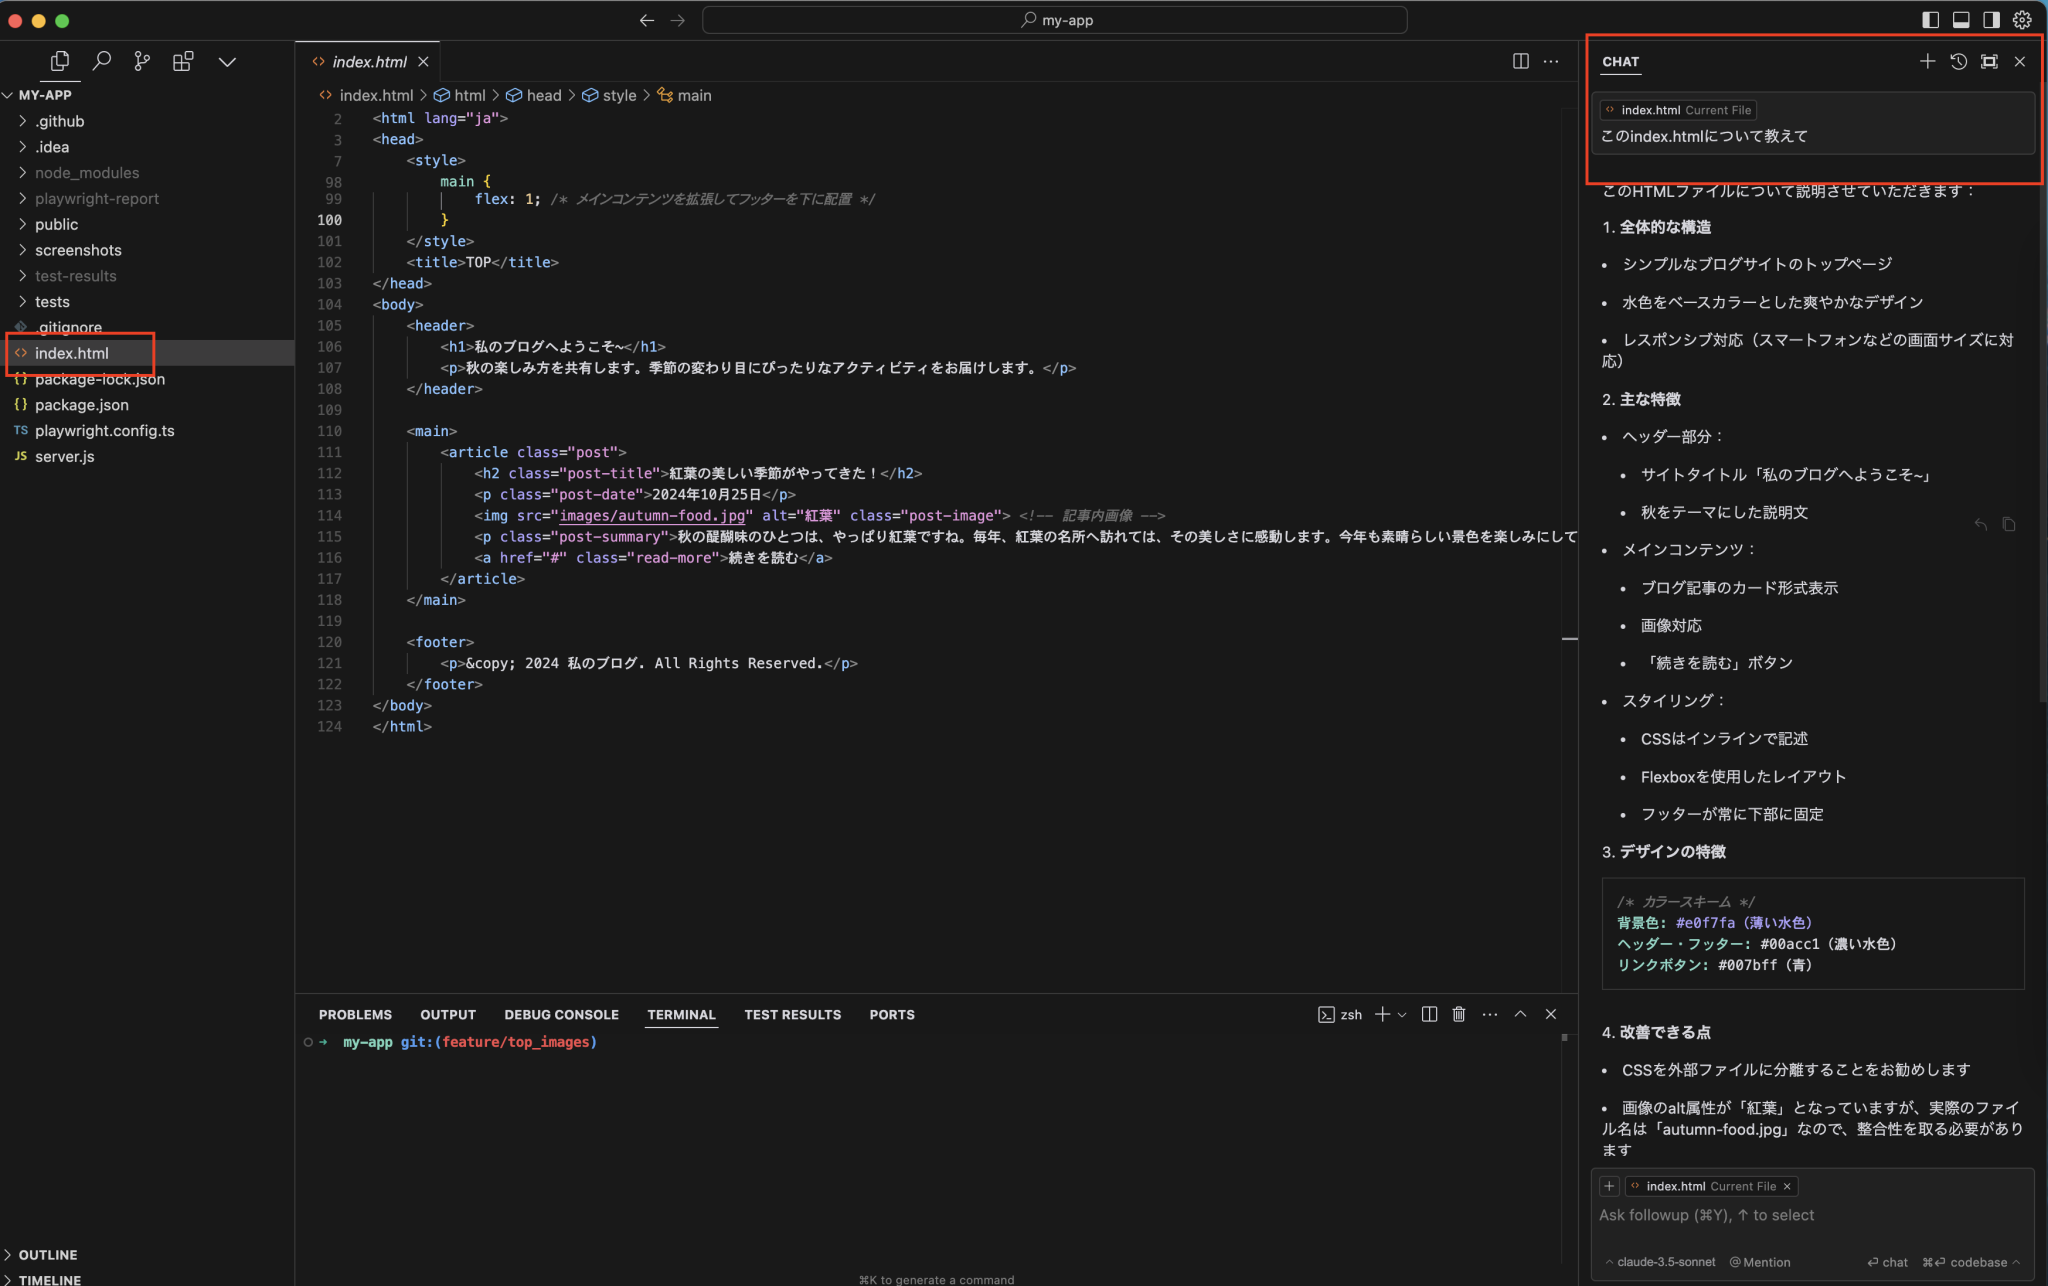Open package-lock.json in the explorer
Image resolution: width=2048 pixels, height=1286 pixels.
point(100,379)
